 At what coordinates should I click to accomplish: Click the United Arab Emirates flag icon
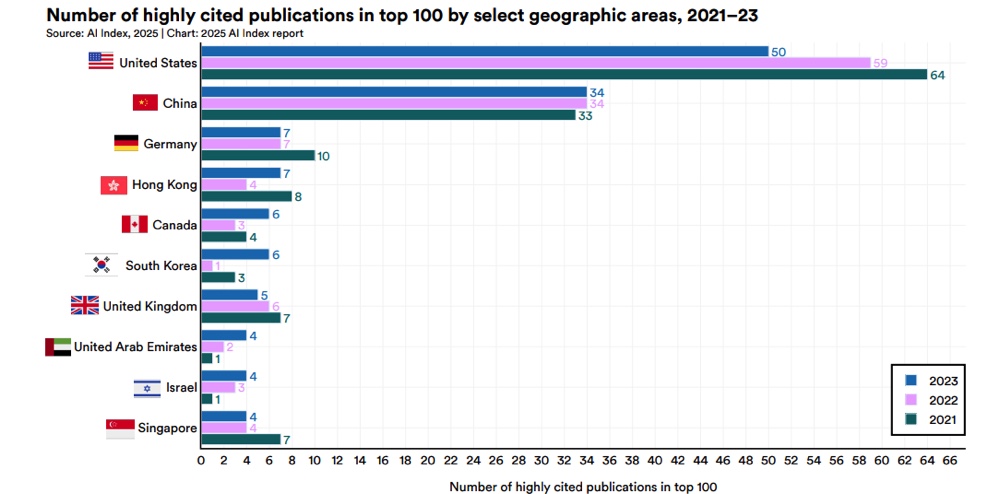tap(58, 347)
